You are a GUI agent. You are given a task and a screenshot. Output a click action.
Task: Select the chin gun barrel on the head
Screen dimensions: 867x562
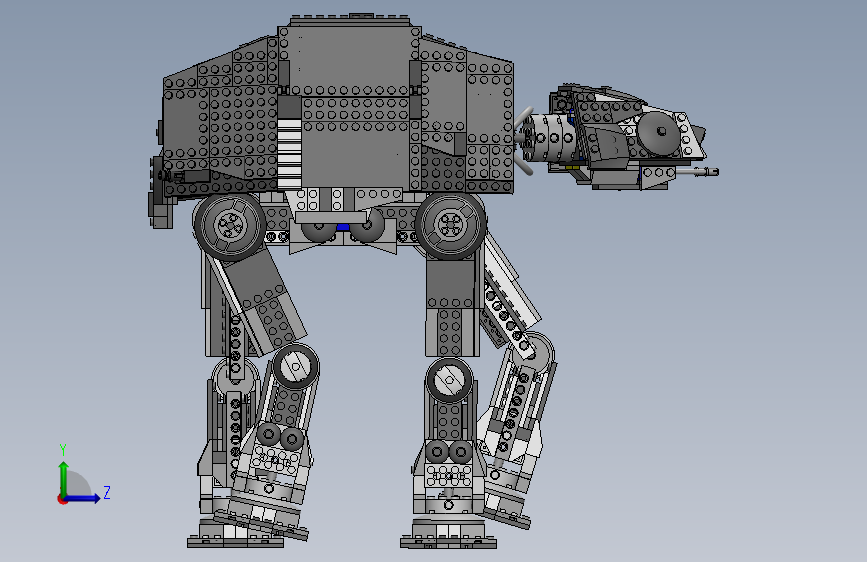point(697,172)
